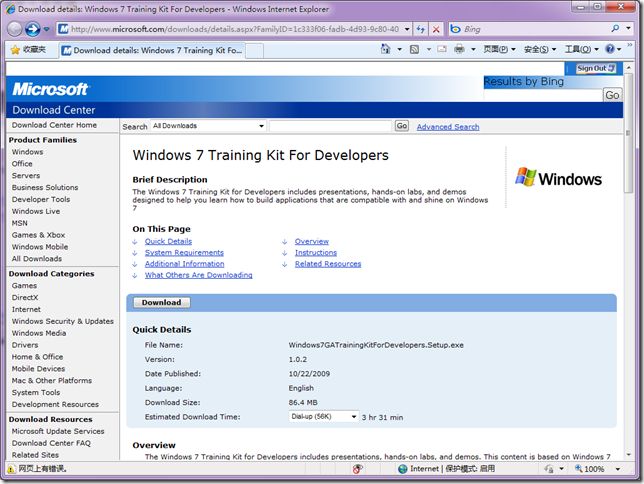The image size is (644, 484).
Task: Click the scrollbar down arrow
Action: click(628, 454)
